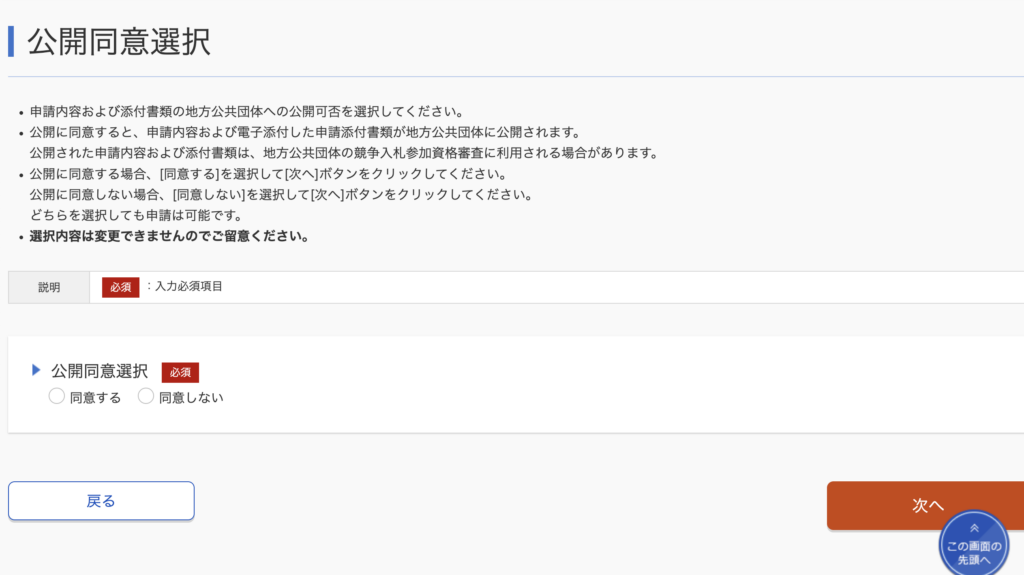Proceed with the orange 次へ button
The width and height of the screenshot is (1024, 575).
[x=925, y=505]
